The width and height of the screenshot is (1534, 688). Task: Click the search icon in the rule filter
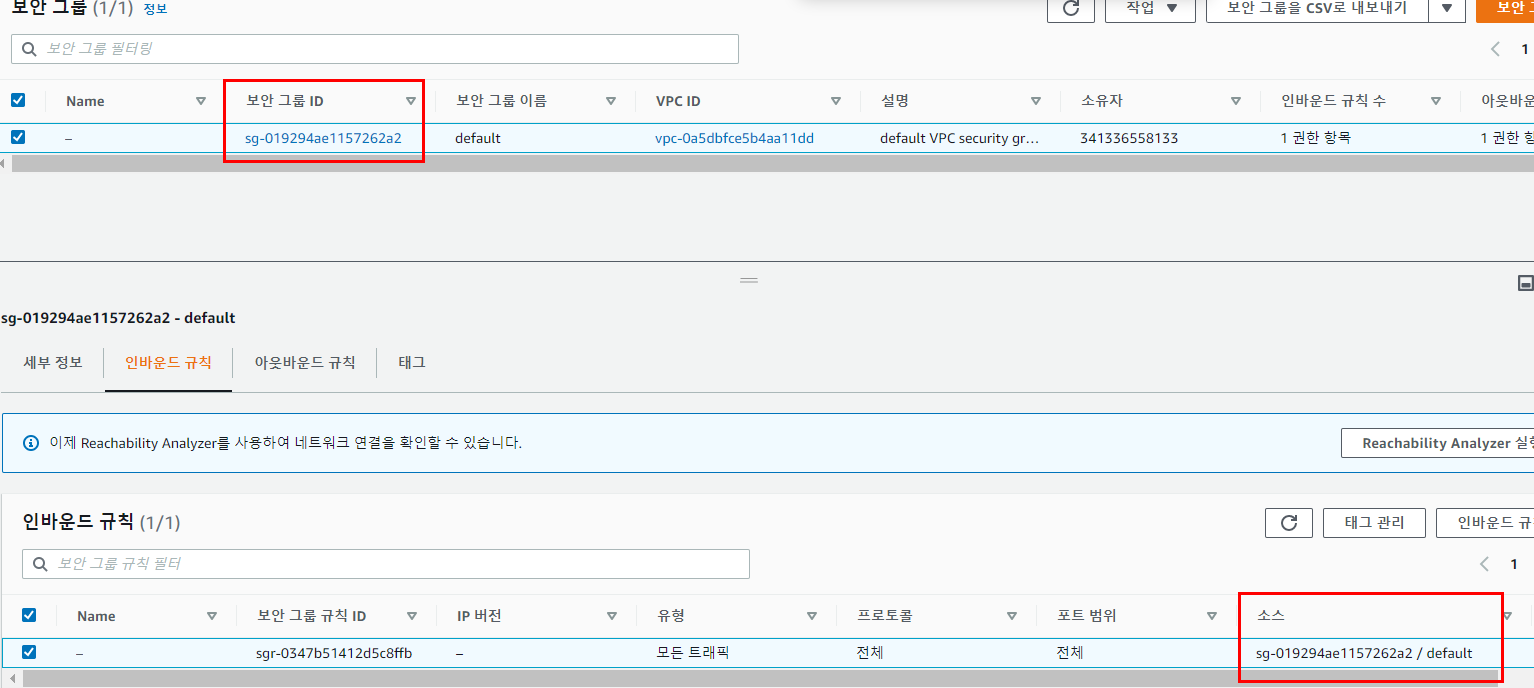[x=40, y=564]
